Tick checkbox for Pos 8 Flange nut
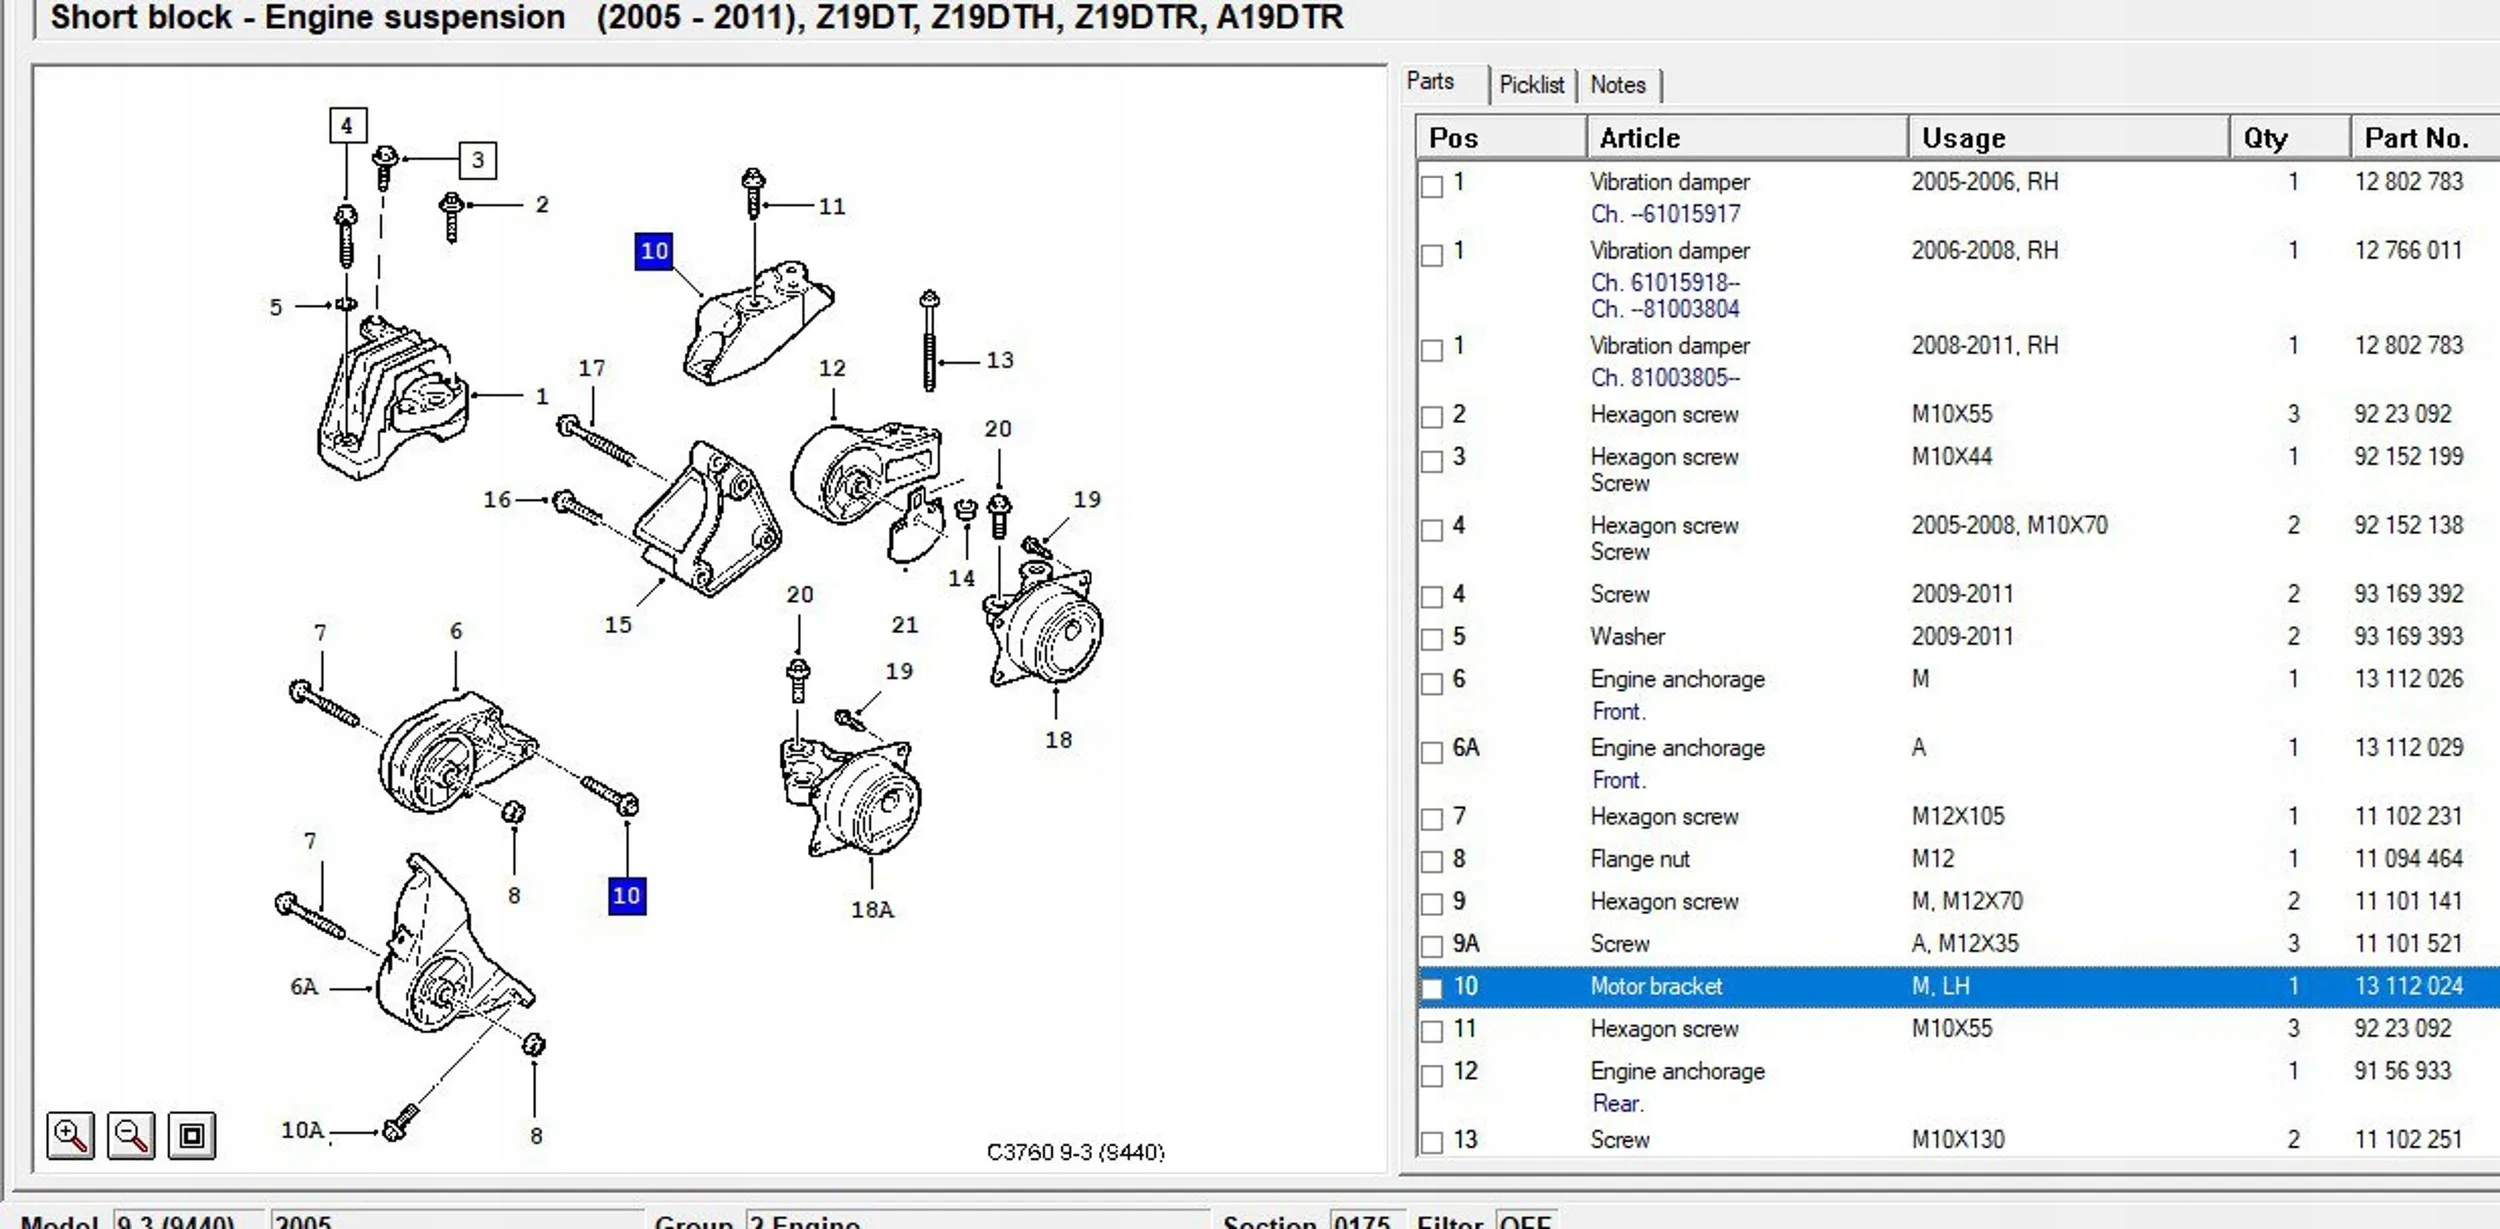This screenshot has height=1229, width=2500. click(x=1432, y=861)
